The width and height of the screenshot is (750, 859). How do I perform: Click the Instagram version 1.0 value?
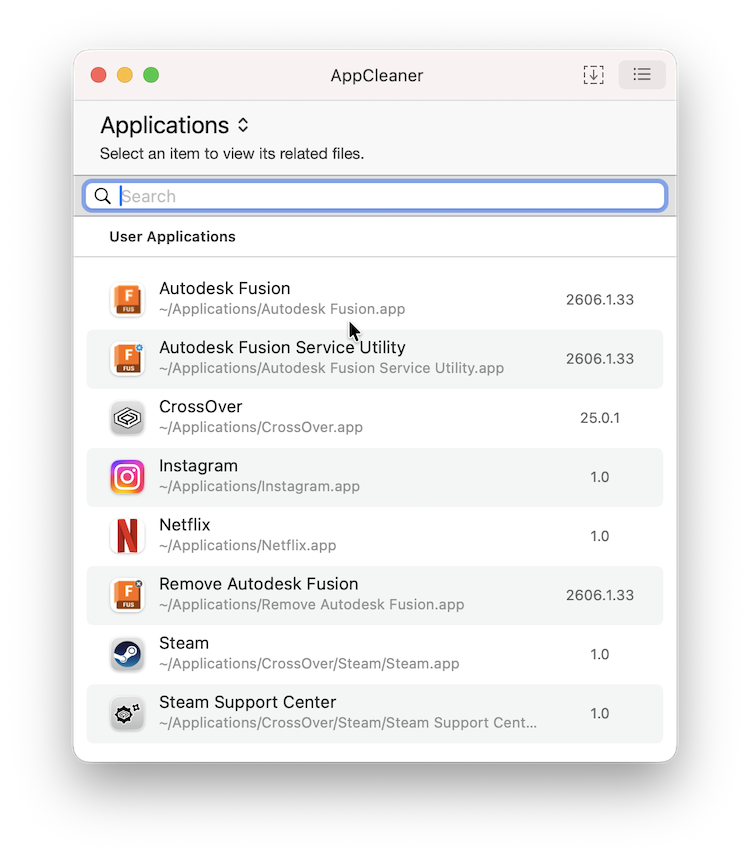point(600,477)
